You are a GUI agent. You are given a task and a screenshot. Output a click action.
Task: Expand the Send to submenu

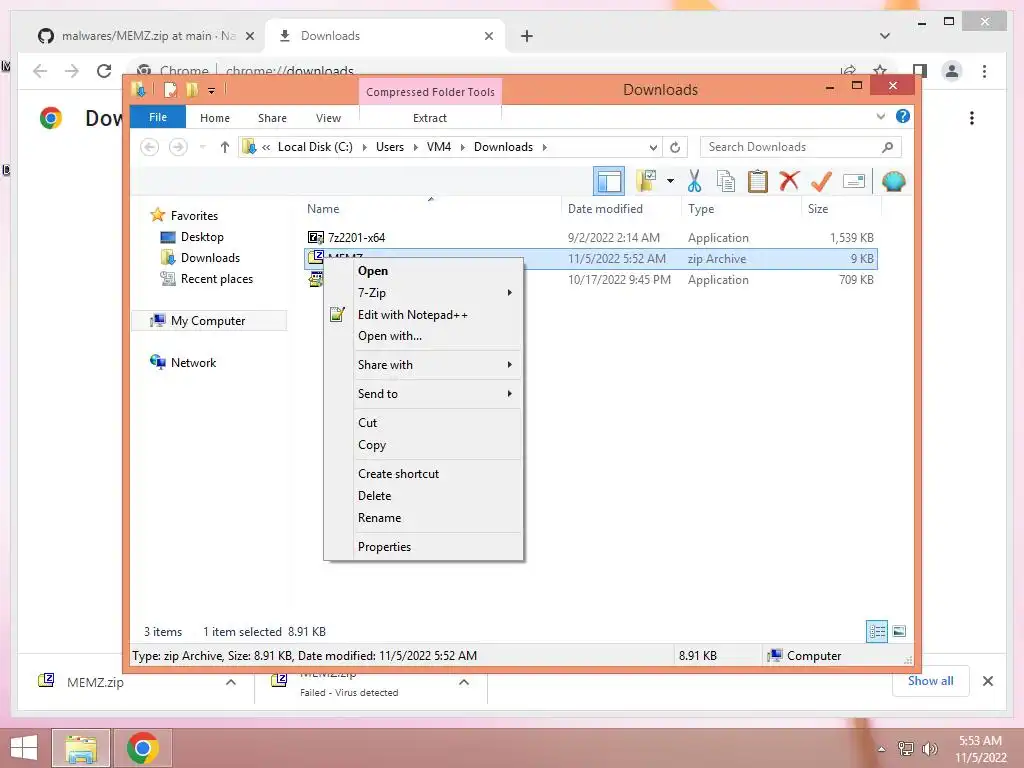424,394
